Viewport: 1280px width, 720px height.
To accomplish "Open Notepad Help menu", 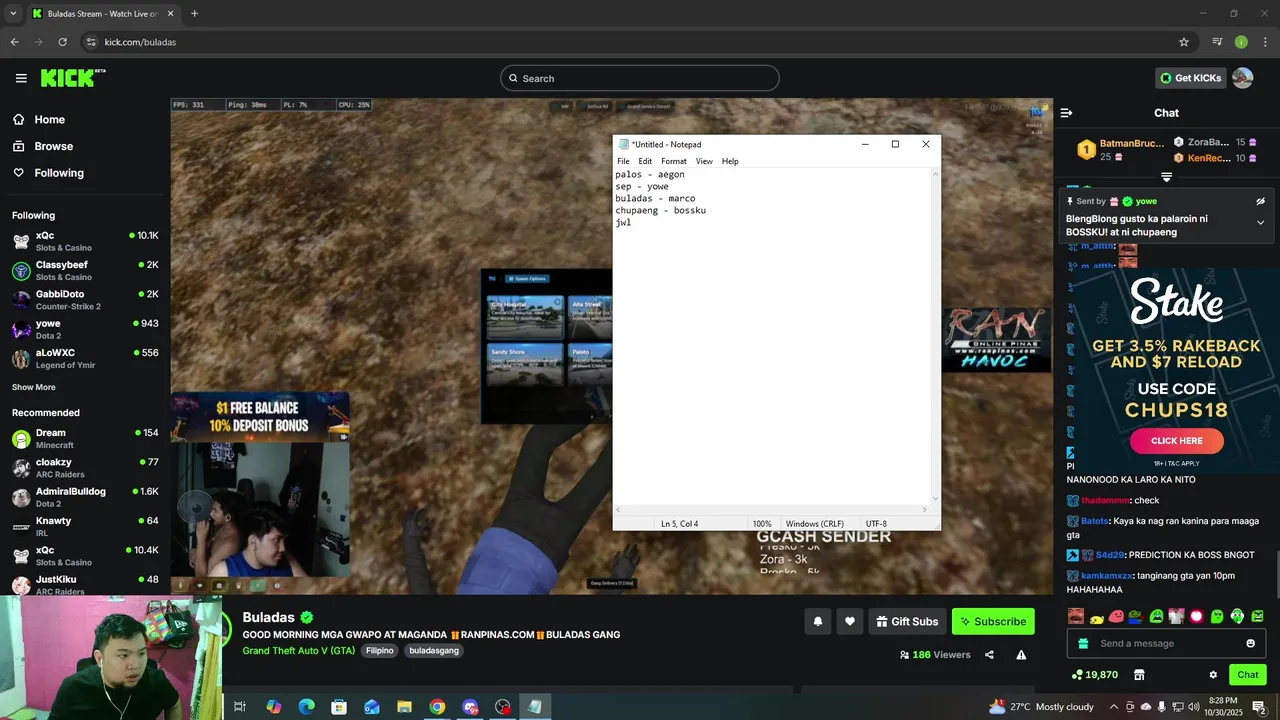I will tap(730, 161).
